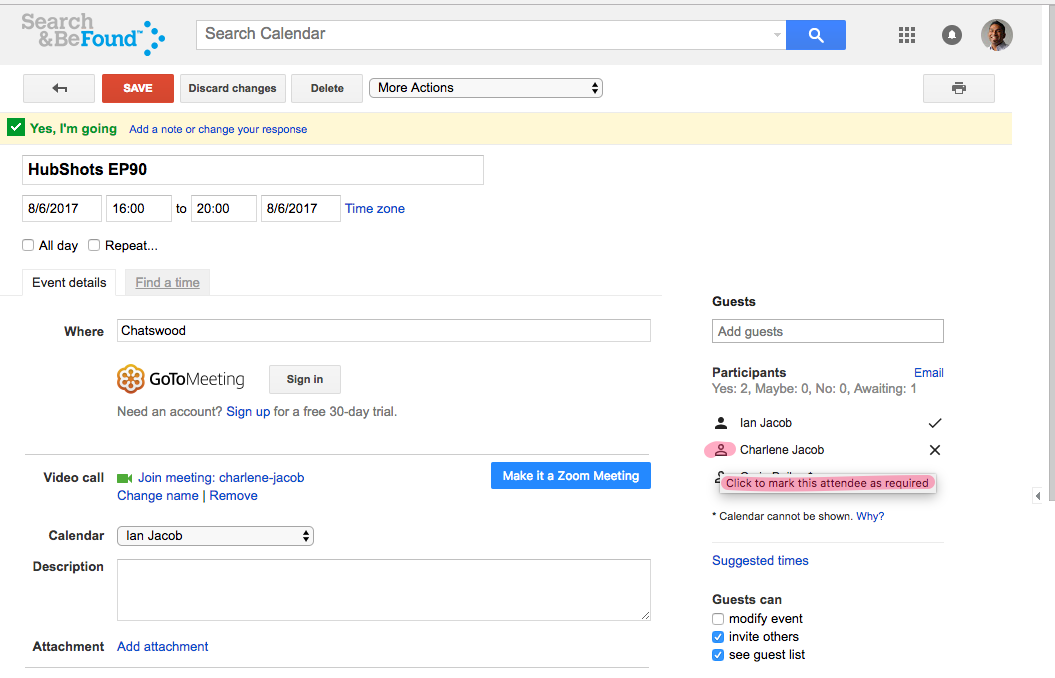Expand the Calendar selector showing Ian Jacob

point(215,536)
